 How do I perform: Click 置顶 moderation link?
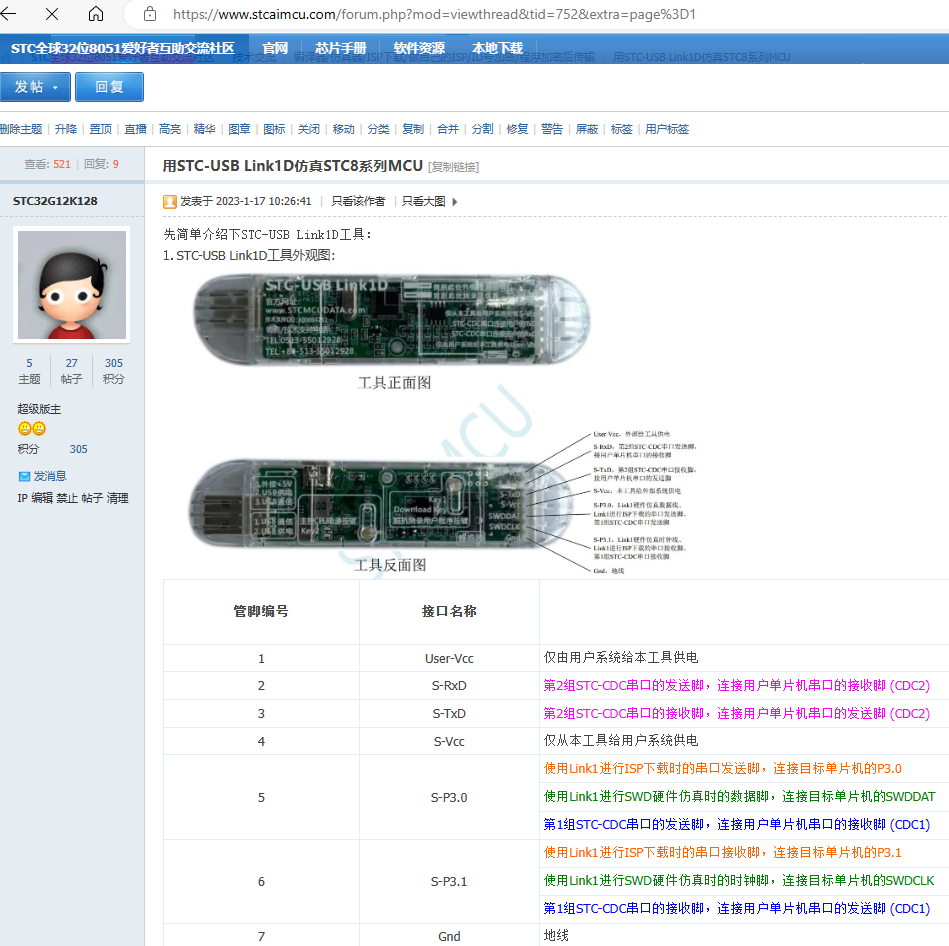click(x=100, y=129)
